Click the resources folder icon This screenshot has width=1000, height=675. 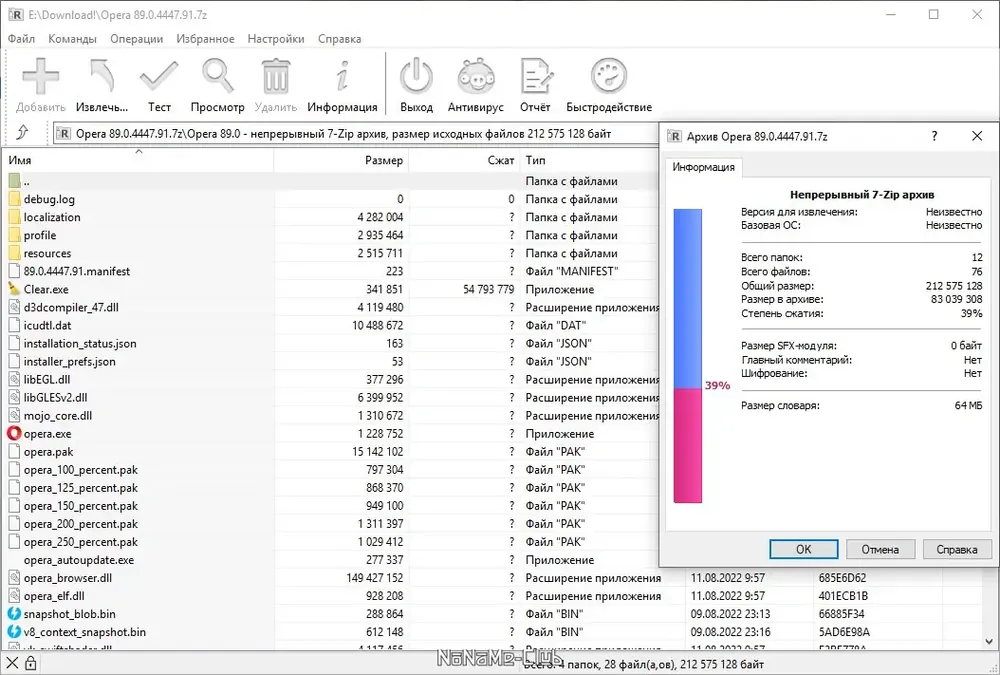coord(14,253)
